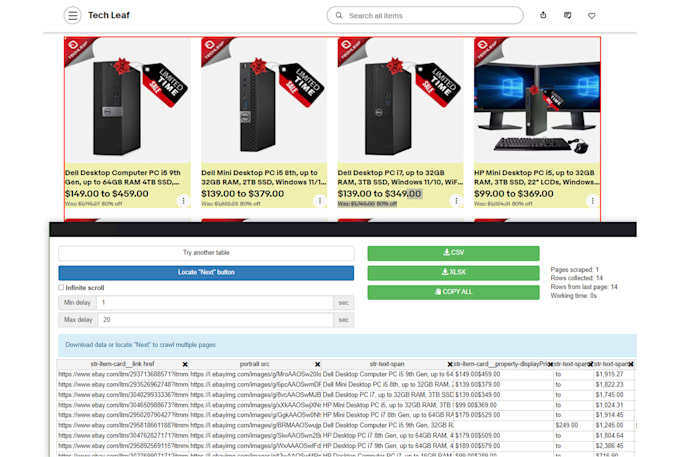Click table cell $1,745.00
The image size is (680, 457).
[613, 395]
